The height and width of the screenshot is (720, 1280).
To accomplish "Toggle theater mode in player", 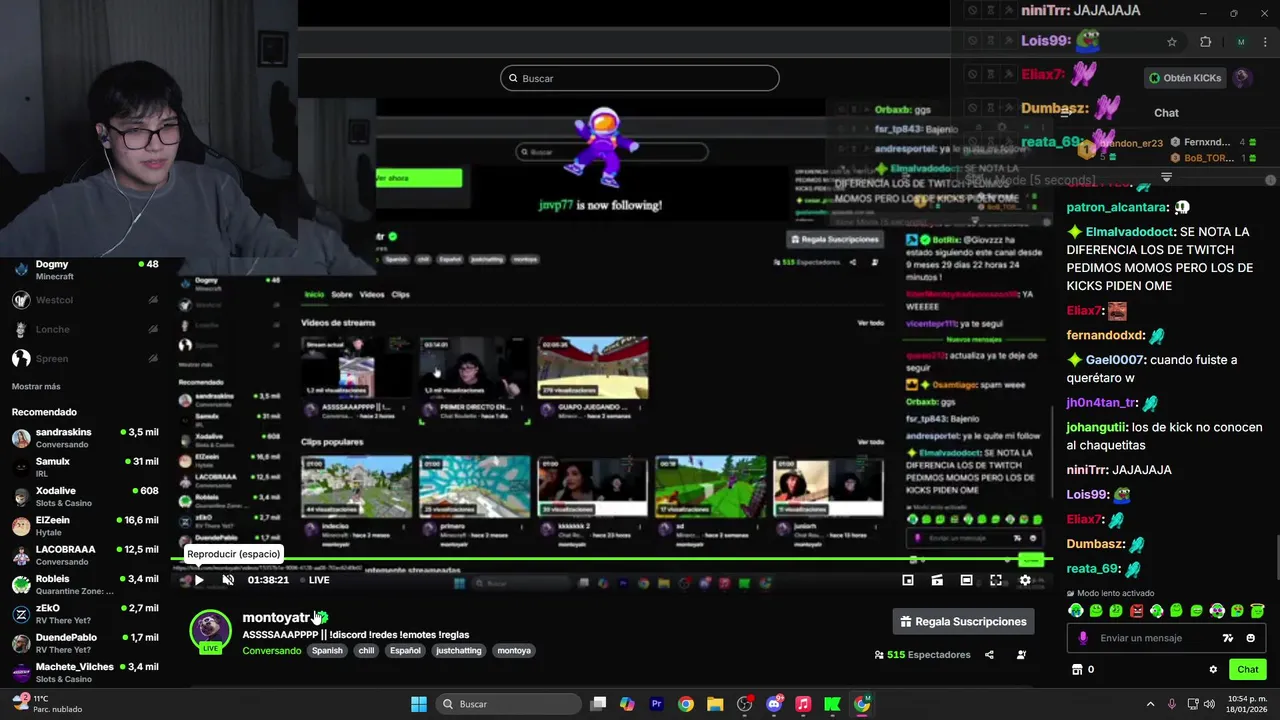I will (966, 580).
